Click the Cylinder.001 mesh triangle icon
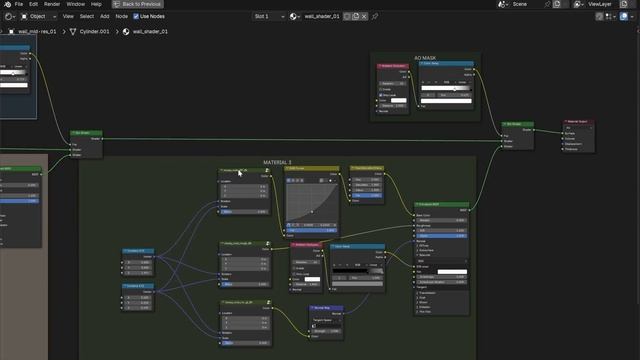Viewport: 640px width, 360px height. coord(73,31)
